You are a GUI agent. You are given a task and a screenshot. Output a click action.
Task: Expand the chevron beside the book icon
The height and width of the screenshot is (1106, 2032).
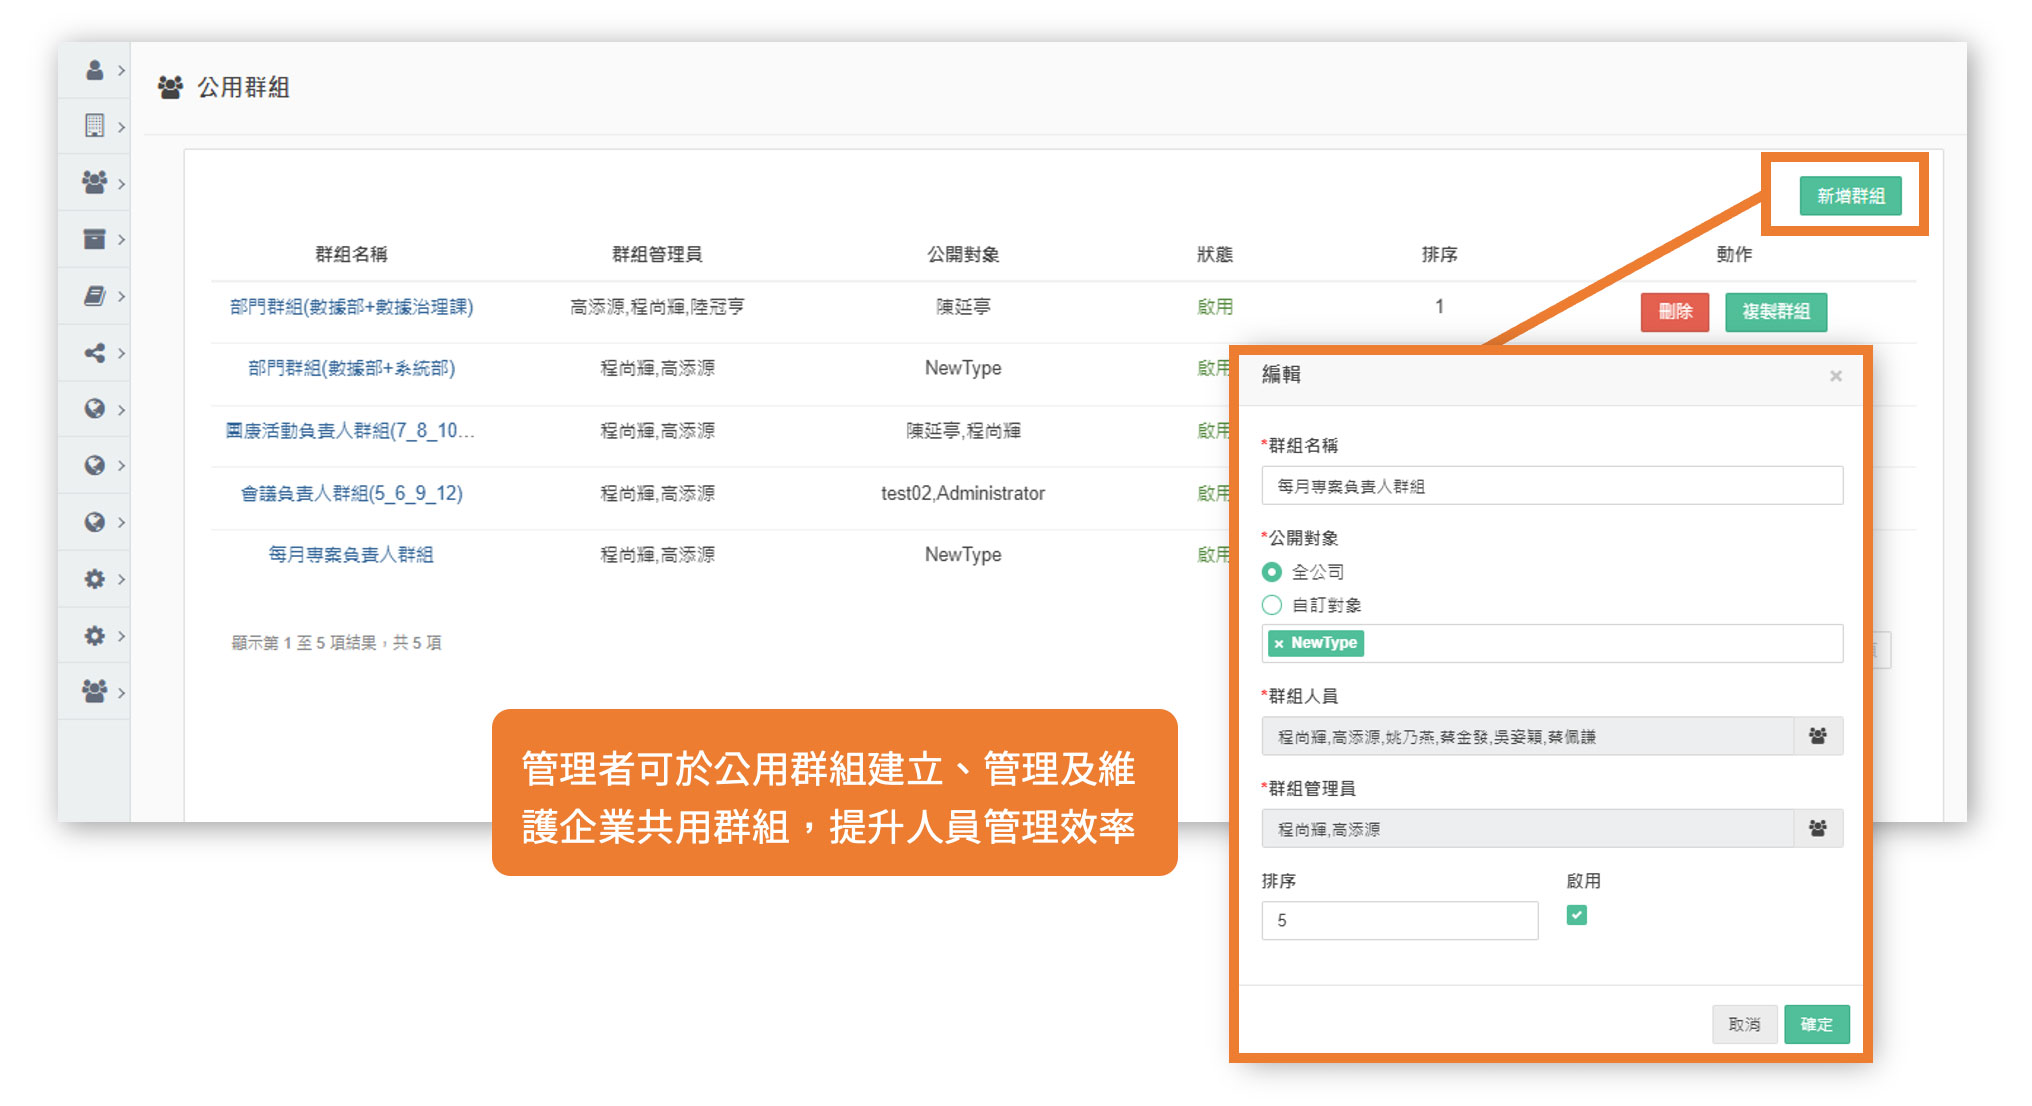click(x=121, y=297)
